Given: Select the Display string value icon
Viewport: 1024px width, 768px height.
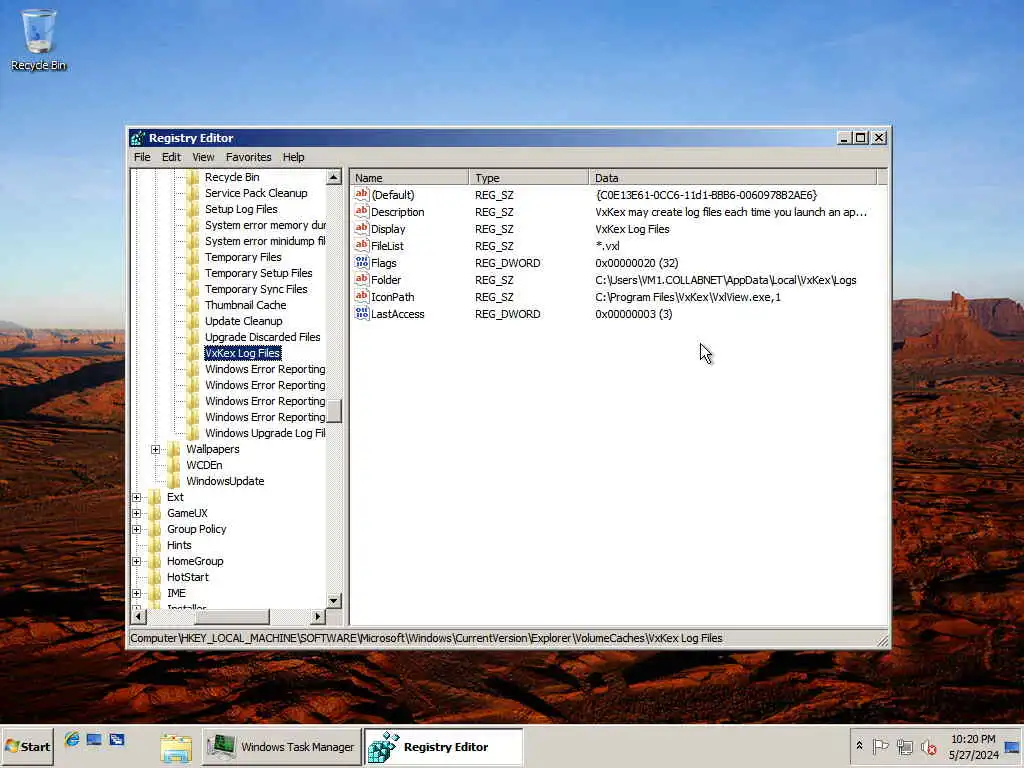Looking at the screenshot, I should pos(361,228).
